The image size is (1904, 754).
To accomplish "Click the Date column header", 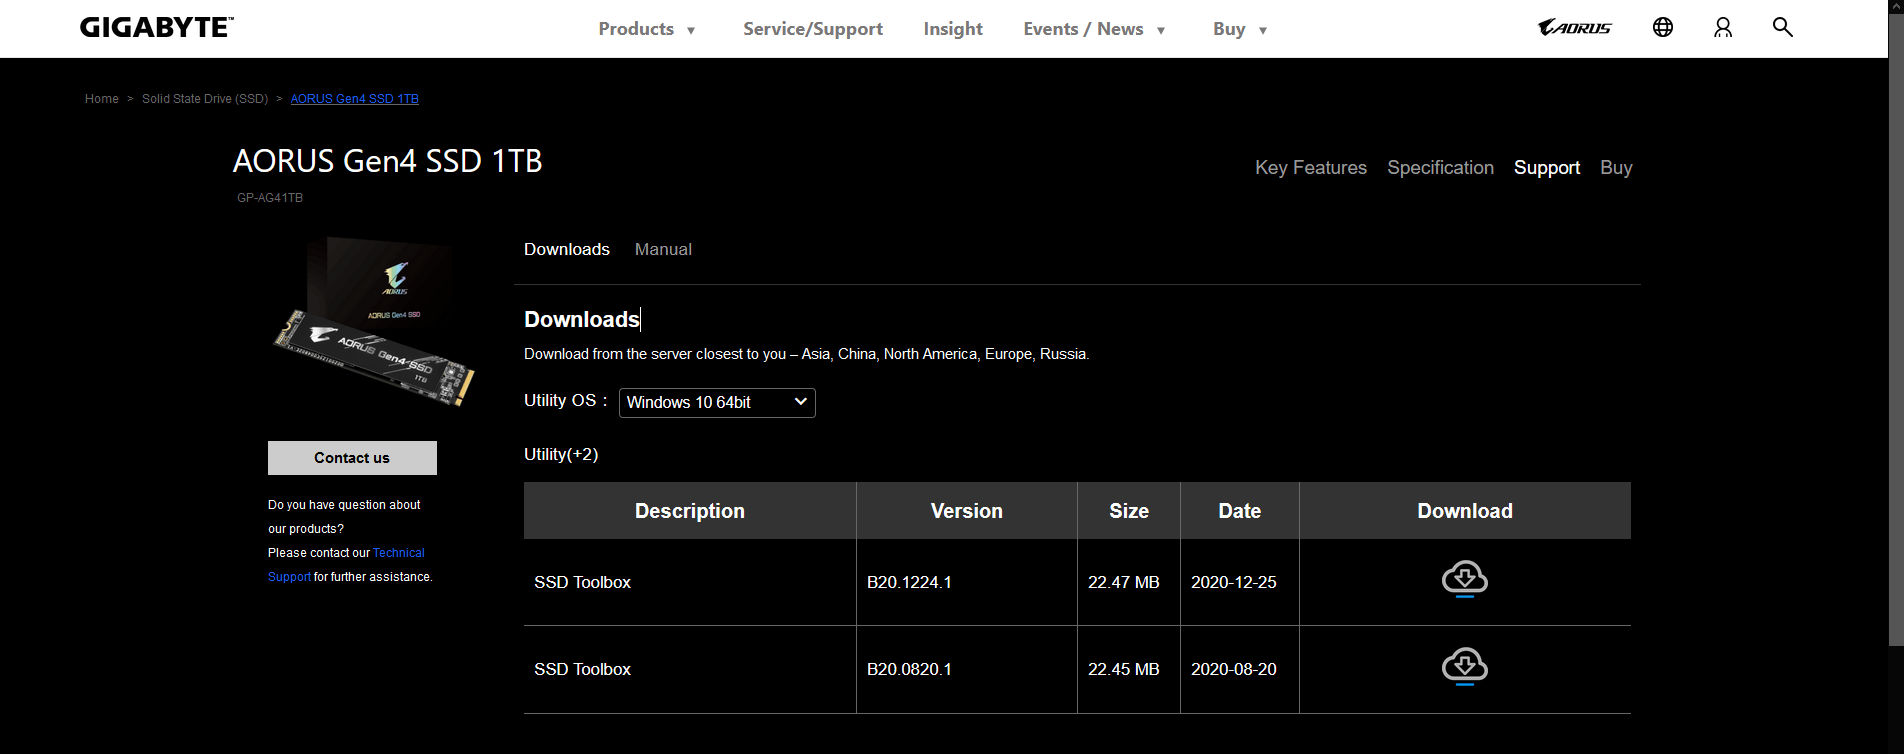I will pos(1240,511).
